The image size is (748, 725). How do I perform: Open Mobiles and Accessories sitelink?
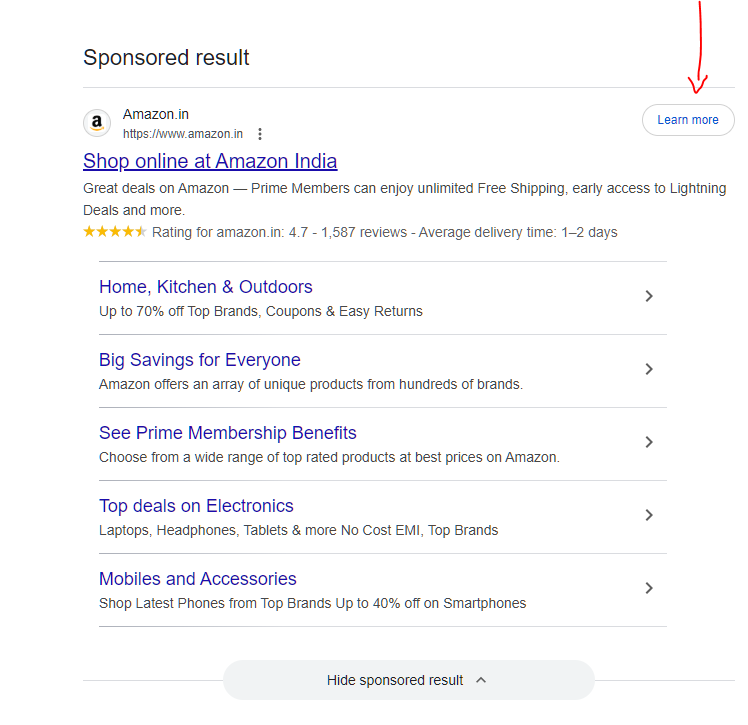pyautogui.click(x=197, y=579)
